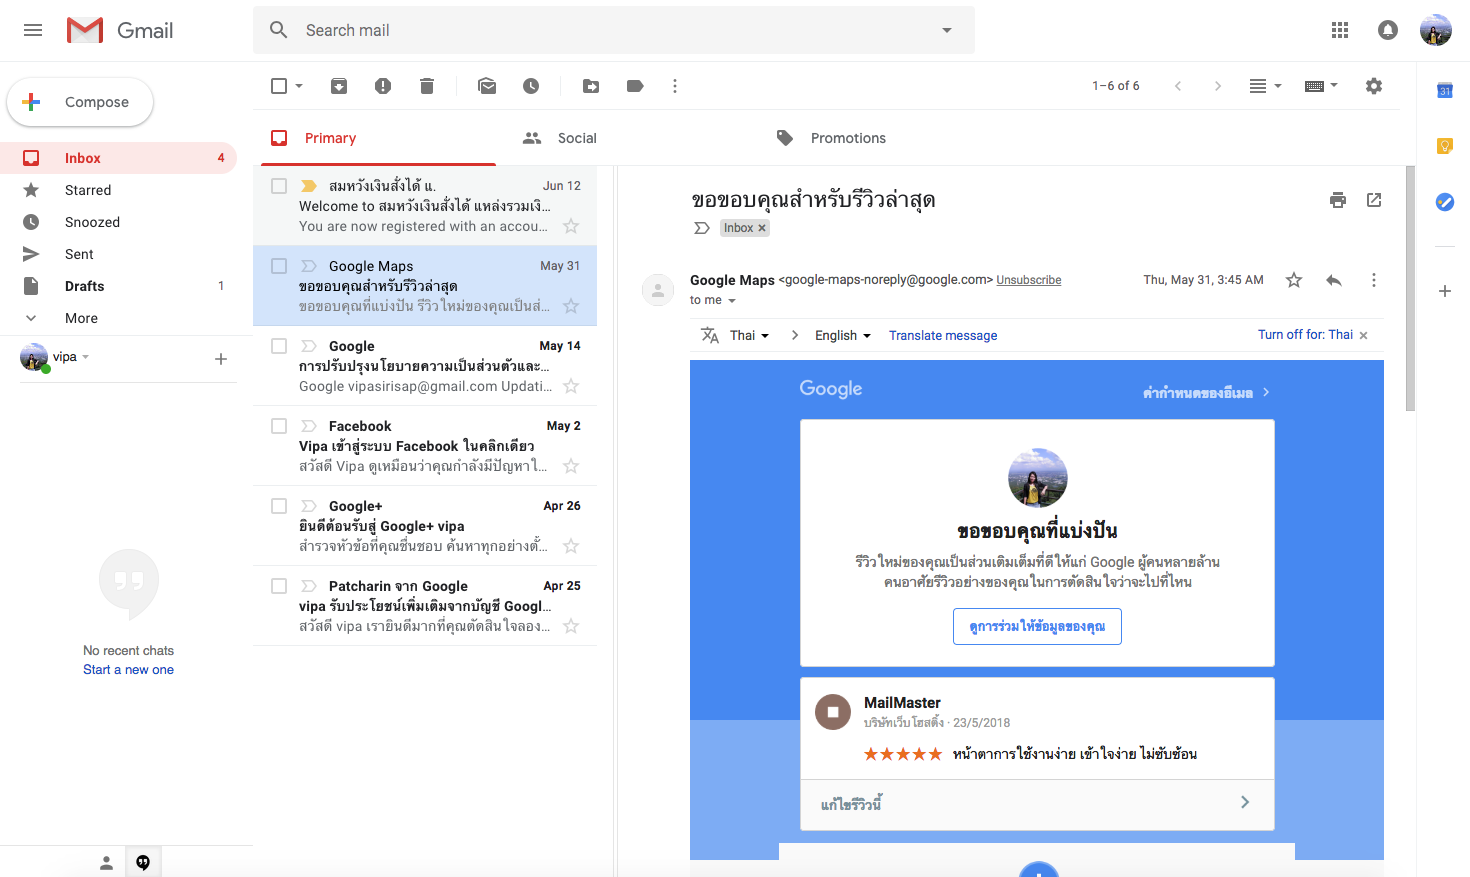Check the สมหวังเงินสั่งได้ email checkbox
Screen dimensions: 1470x877
tap(279, 186)
